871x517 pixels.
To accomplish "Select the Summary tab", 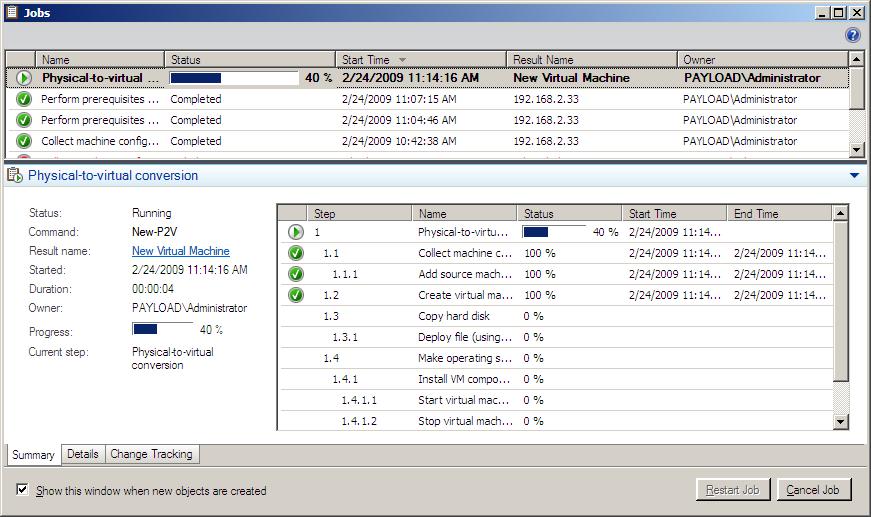I will 33,455.
